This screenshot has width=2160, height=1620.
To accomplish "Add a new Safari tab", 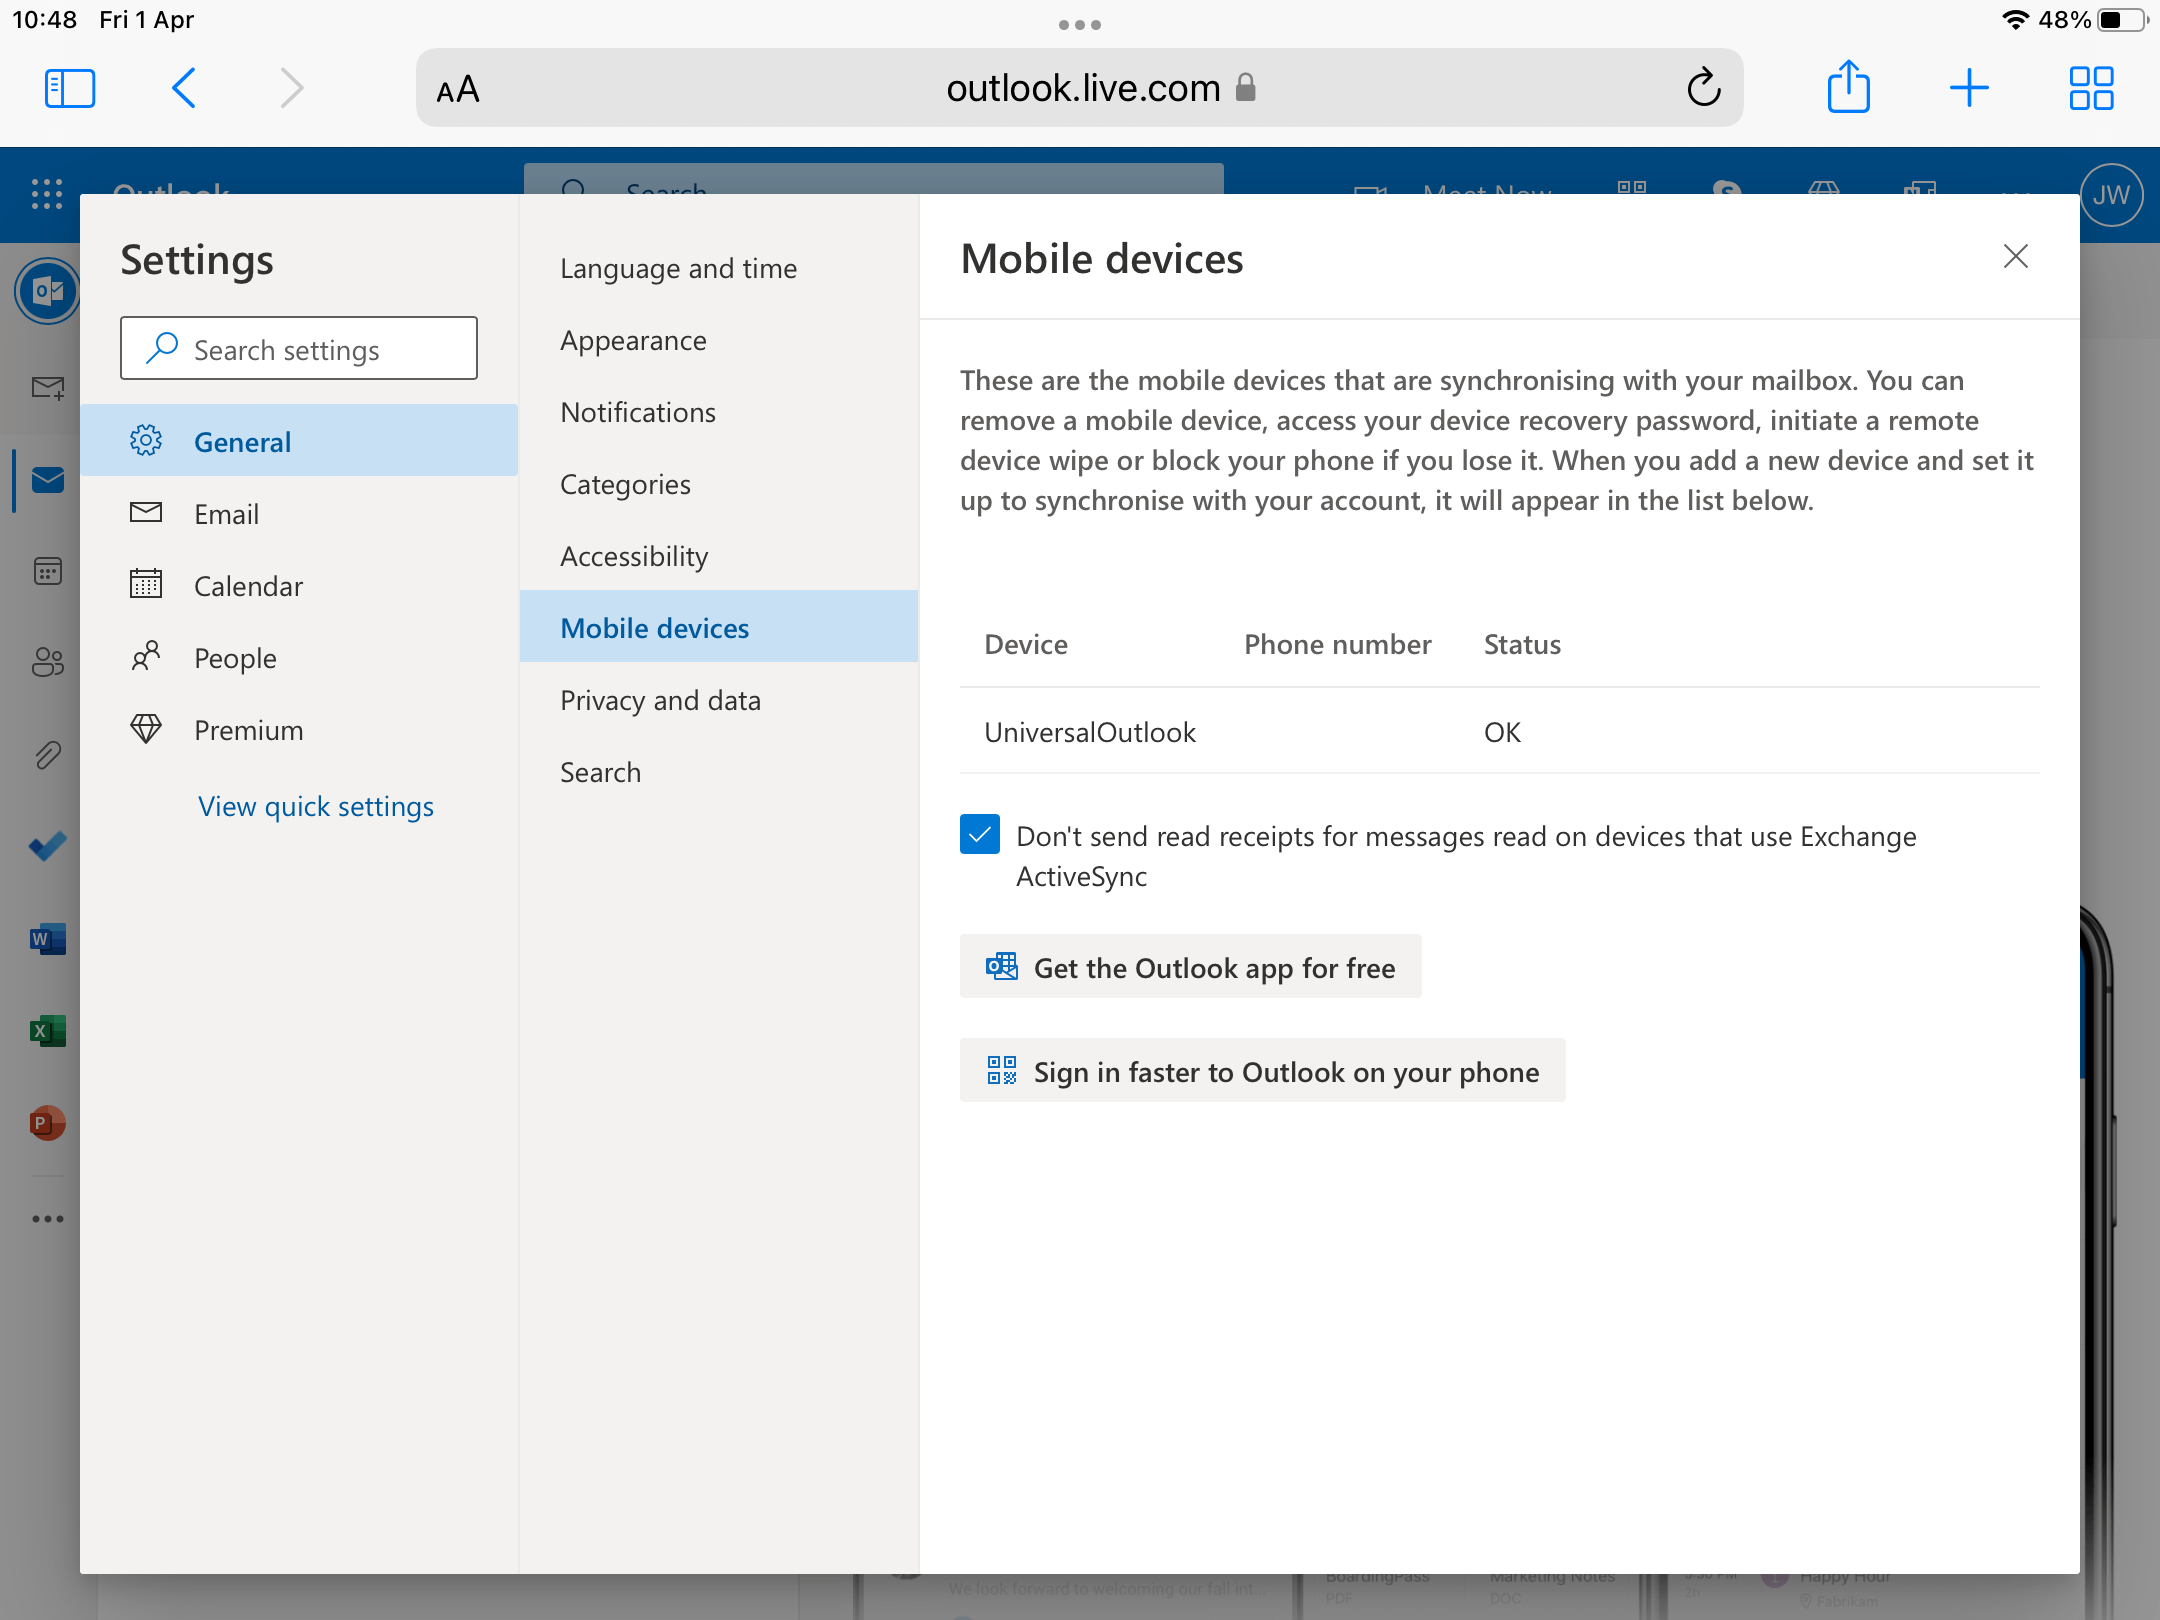I will pos(1969,88).
